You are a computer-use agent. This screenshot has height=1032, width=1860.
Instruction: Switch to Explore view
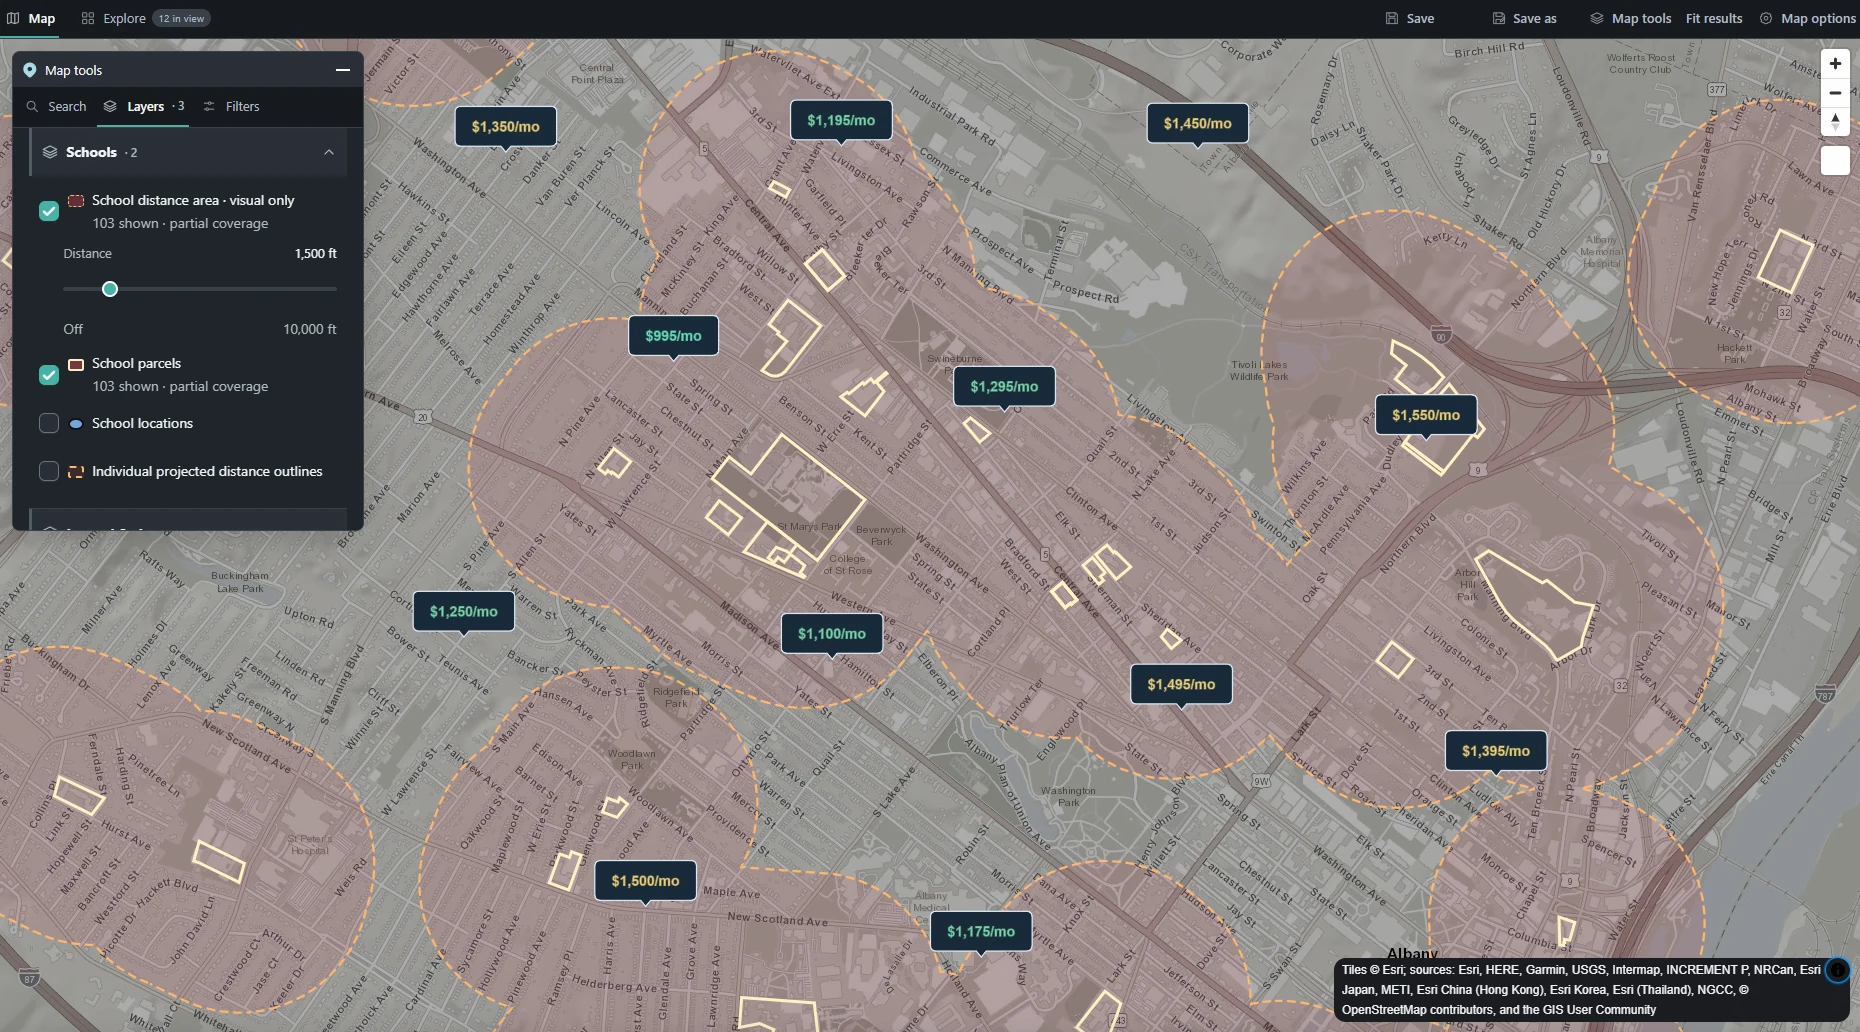click(144, 18)
